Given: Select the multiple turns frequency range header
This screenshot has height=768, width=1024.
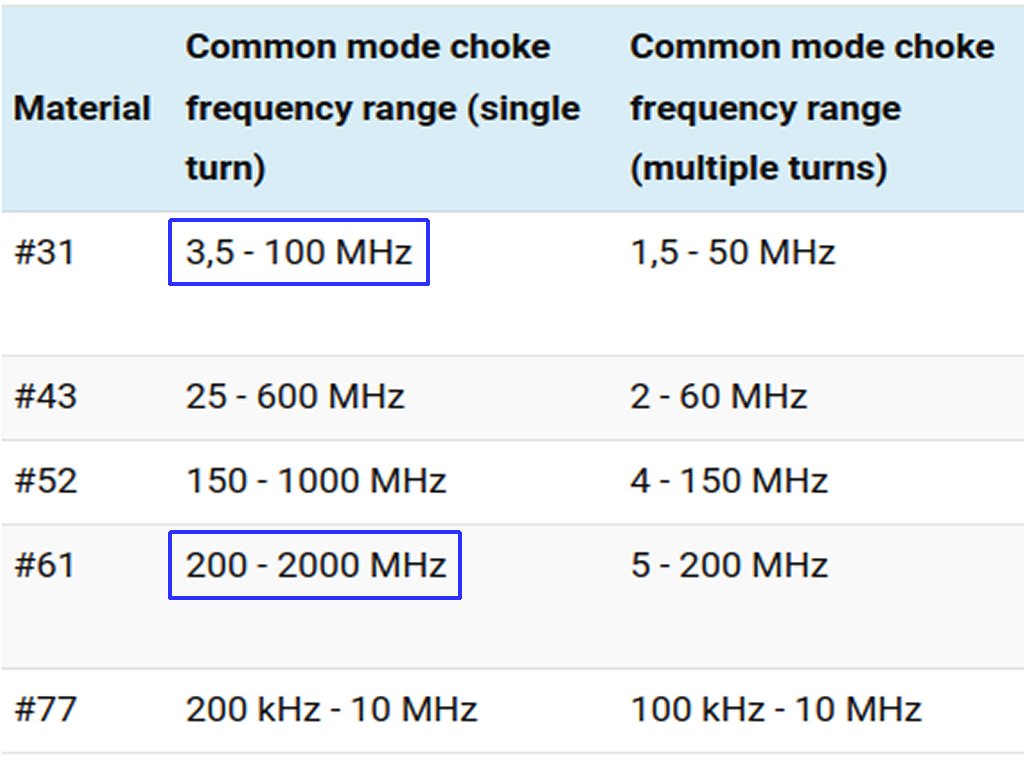Looking at the screenshot, I should pos(812,108).
